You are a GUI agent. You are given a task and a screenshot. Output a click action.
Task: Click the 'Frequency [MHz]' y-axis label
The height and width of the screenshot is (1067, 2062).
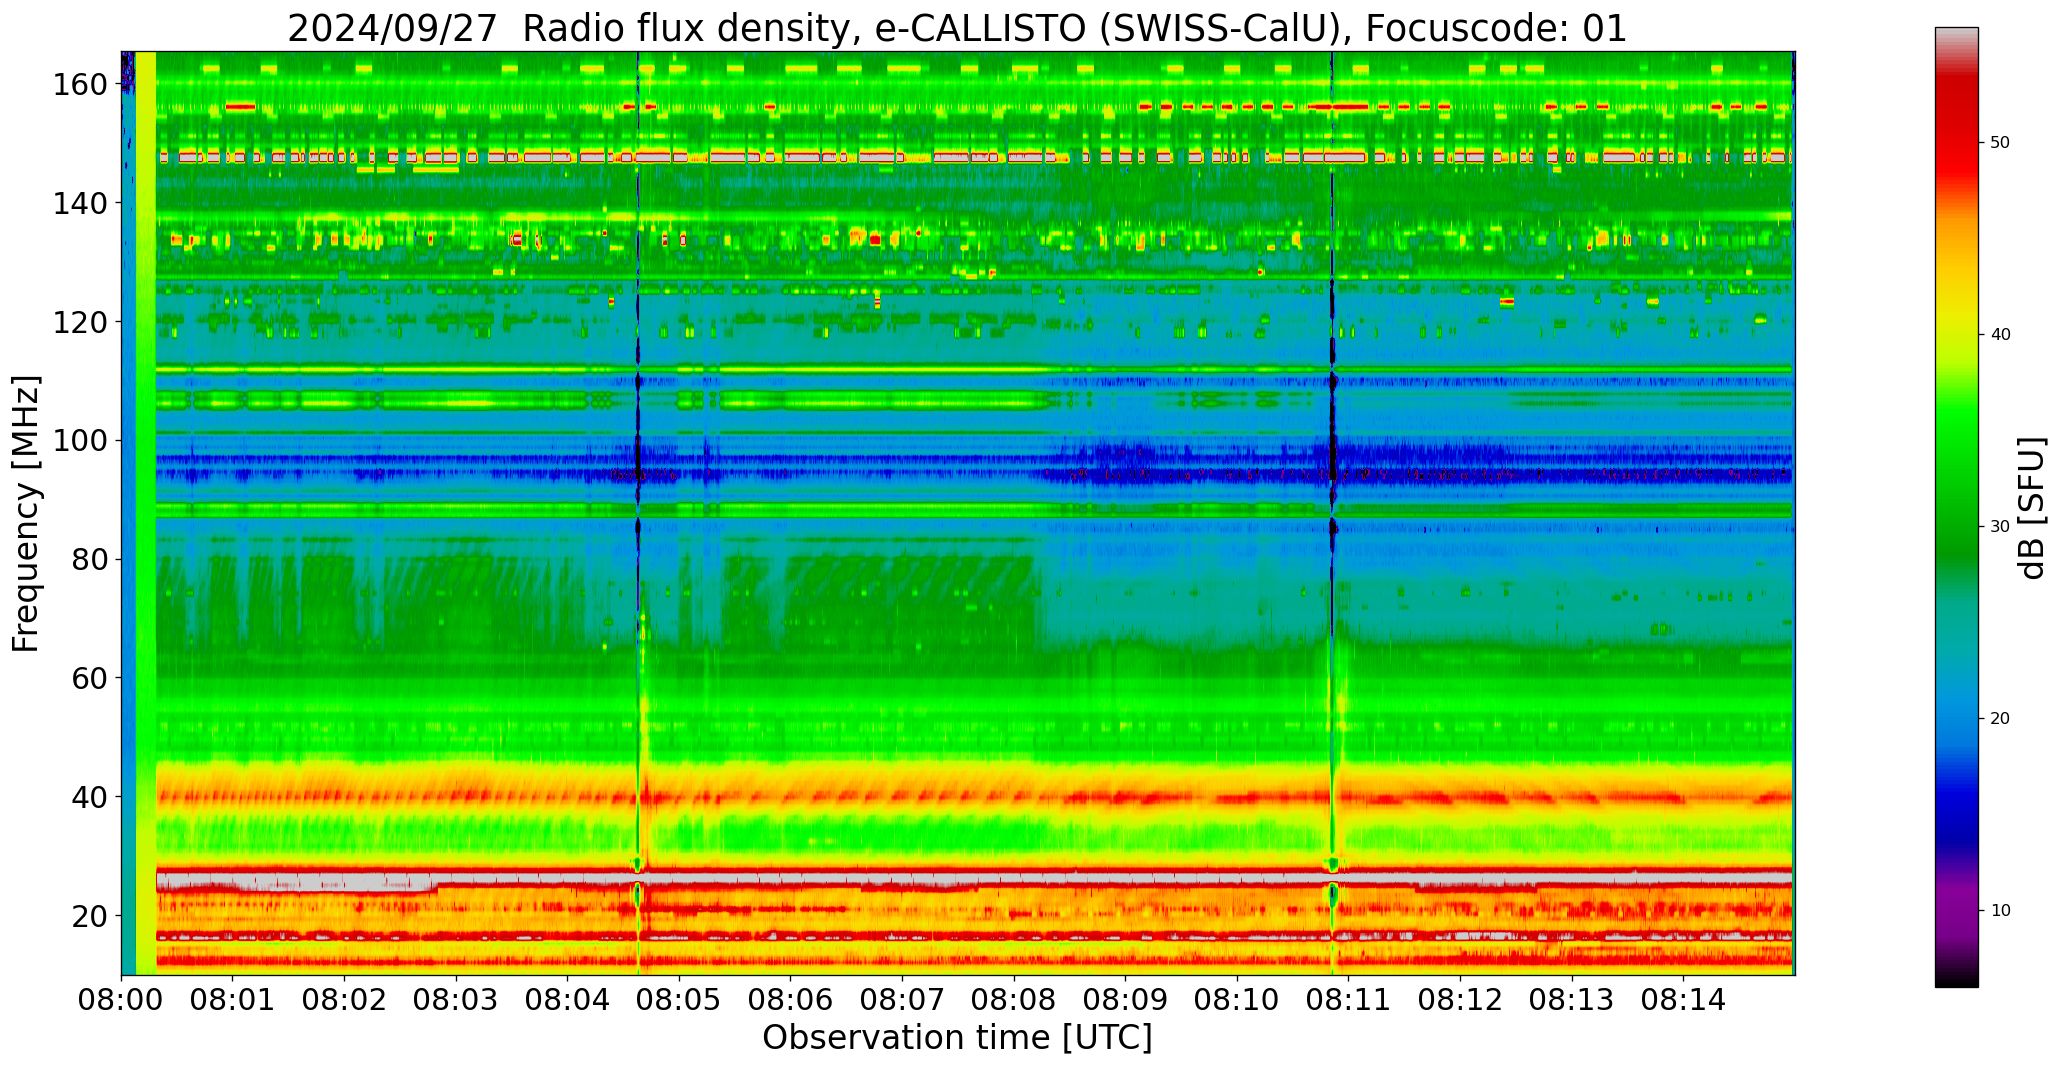26,513
